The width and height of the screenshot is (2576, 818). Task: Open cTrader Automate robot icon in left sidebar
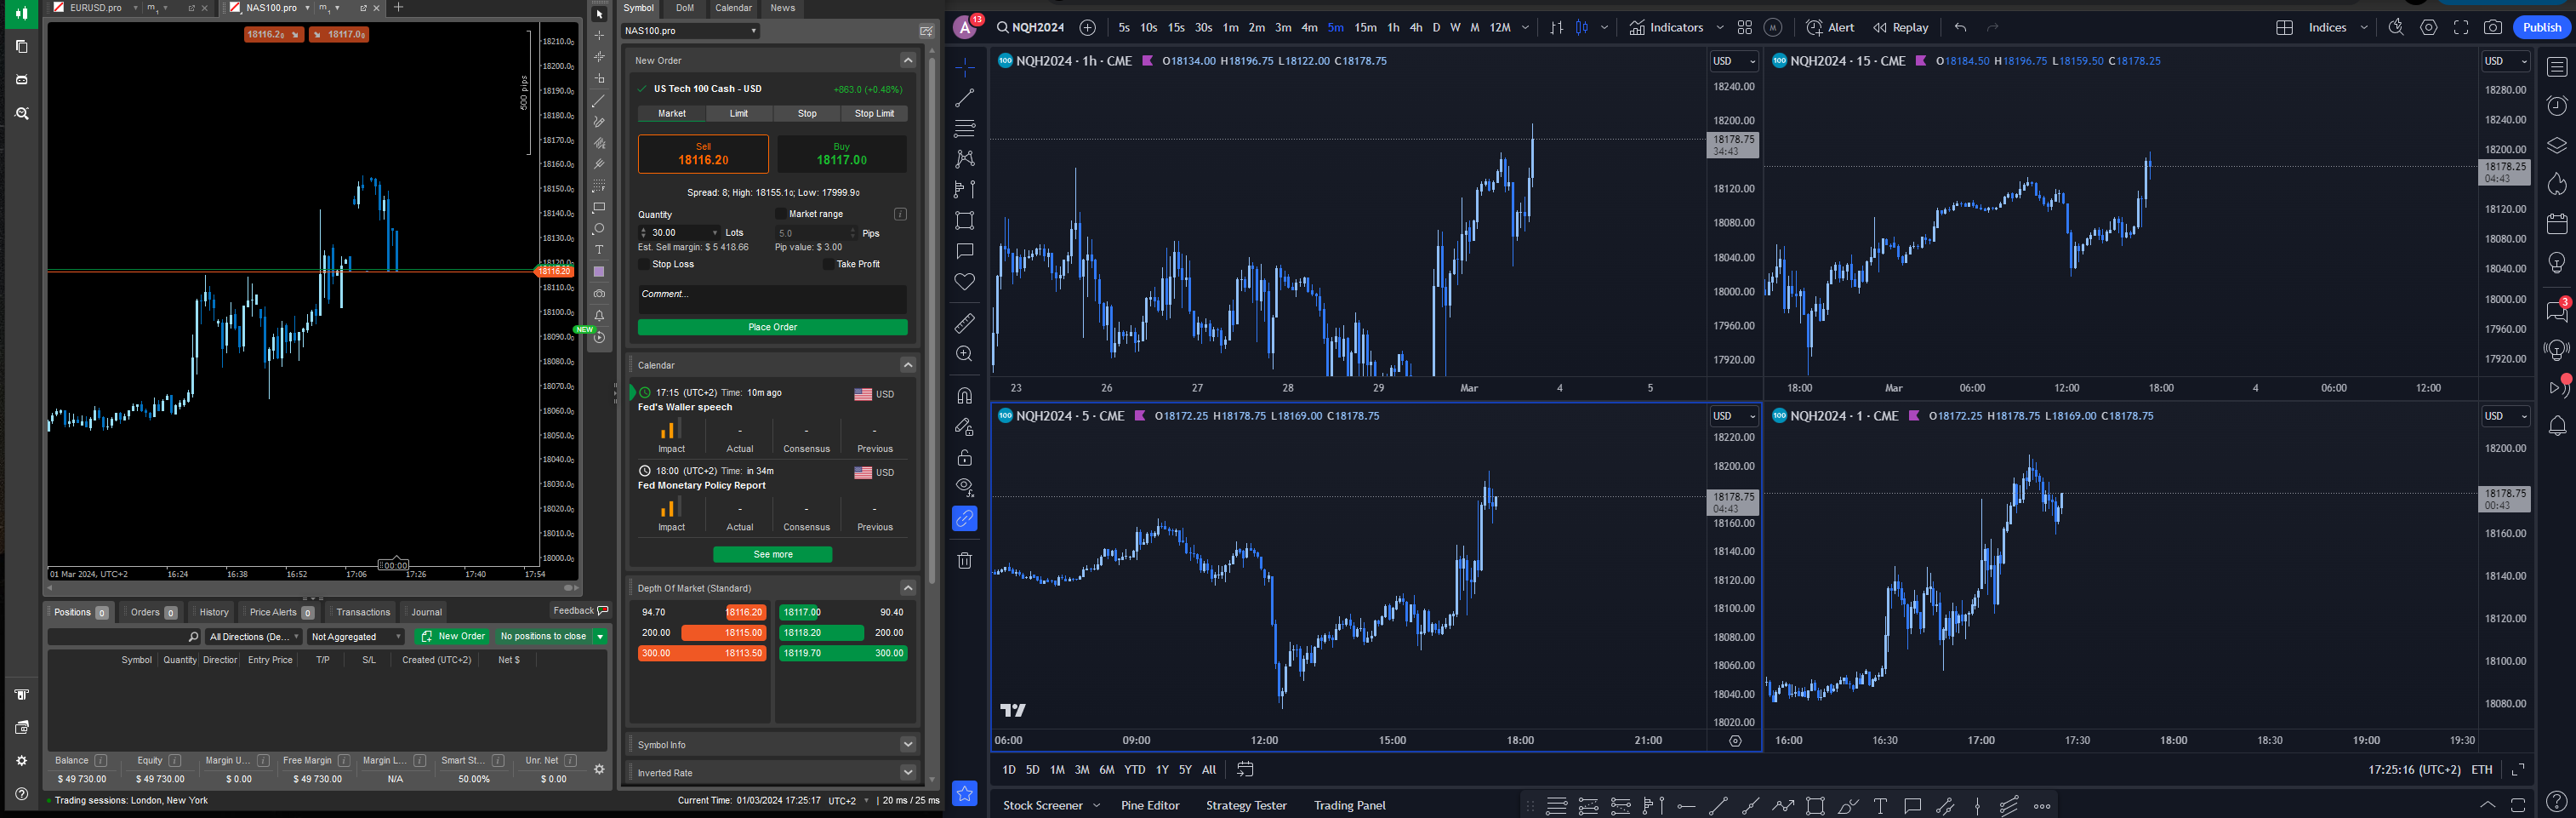pos(22,80)
